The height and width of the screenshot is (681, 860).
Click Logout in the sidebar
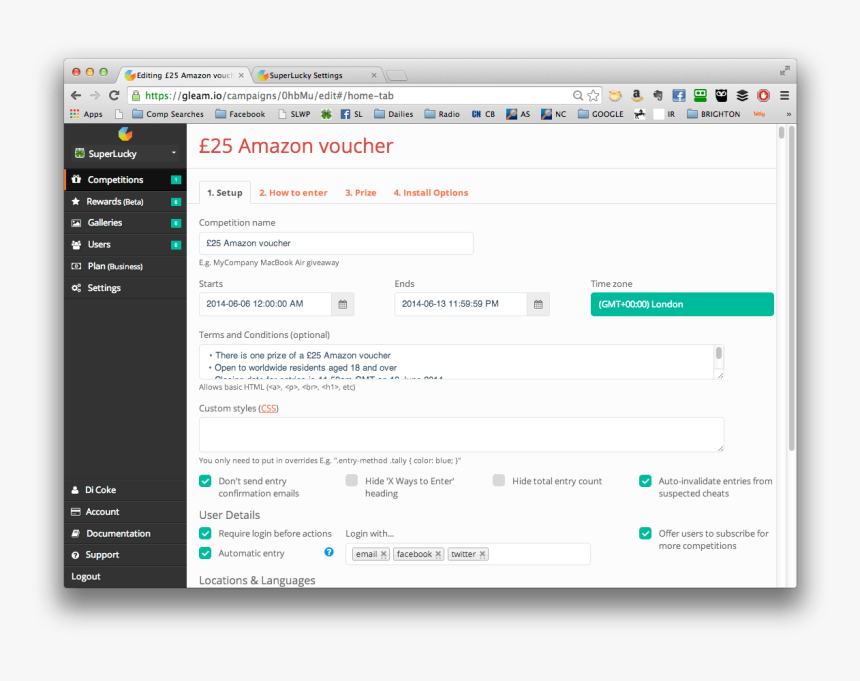click(x=86, y=576)
